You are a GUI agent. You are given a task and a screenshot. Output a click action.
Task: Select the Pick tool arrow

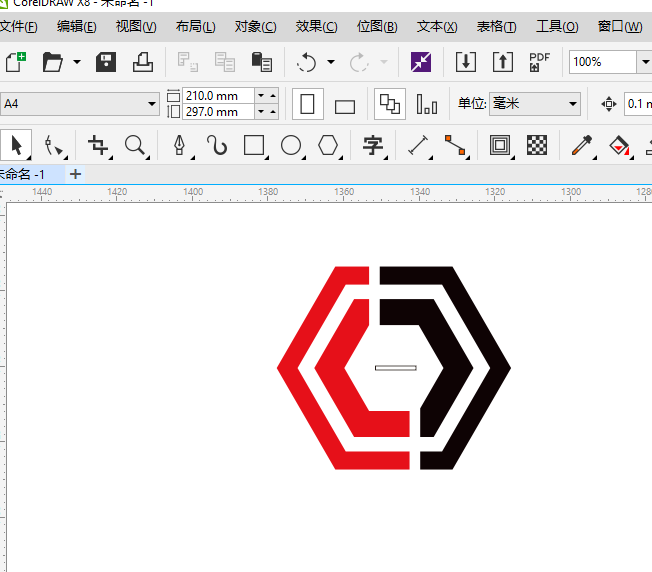[x=16, y=145]
